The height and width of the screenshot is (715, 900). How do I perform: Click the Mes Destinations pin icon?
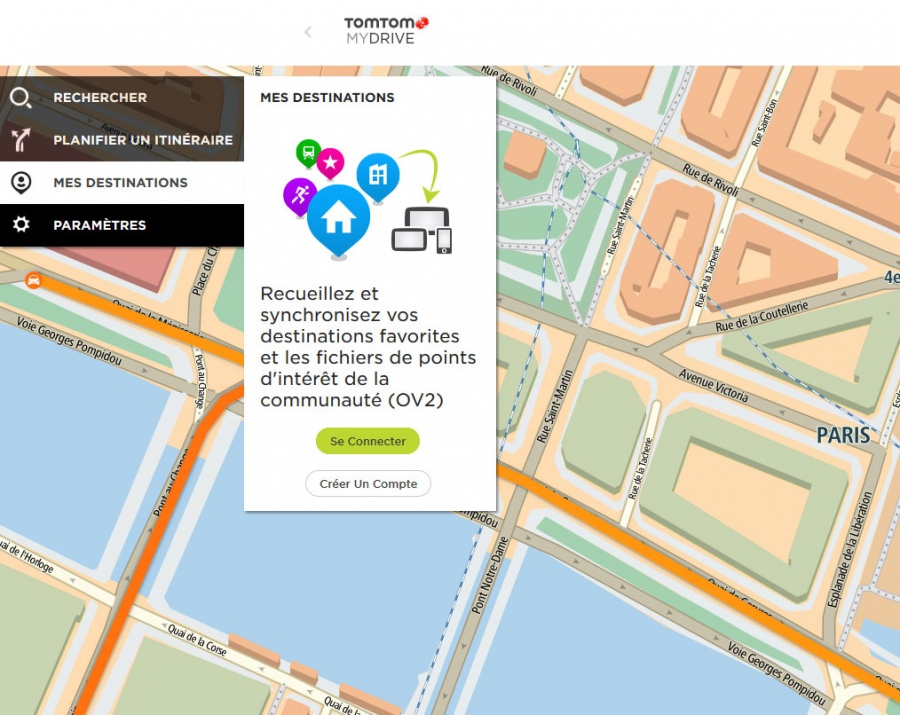coord(21,182)
